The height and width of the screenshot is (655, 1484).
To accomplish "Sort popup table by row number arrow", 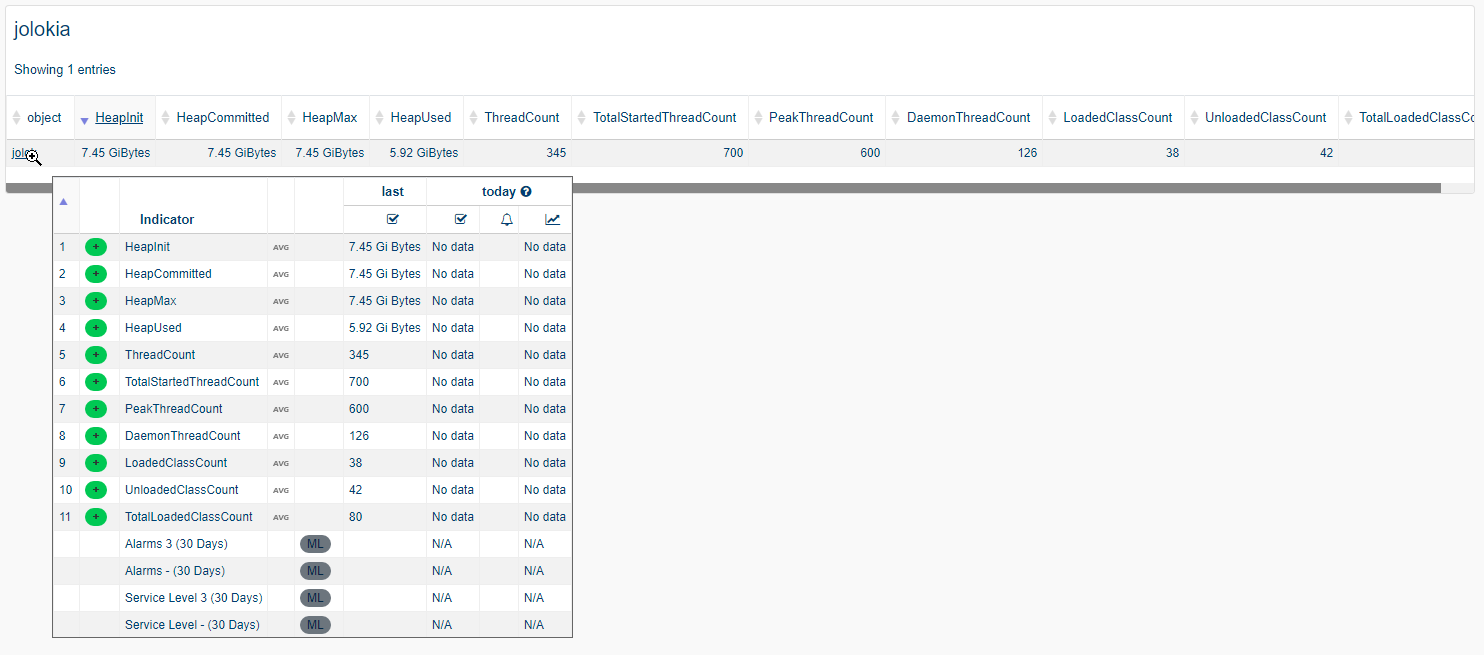I will [x=64, y=201].
